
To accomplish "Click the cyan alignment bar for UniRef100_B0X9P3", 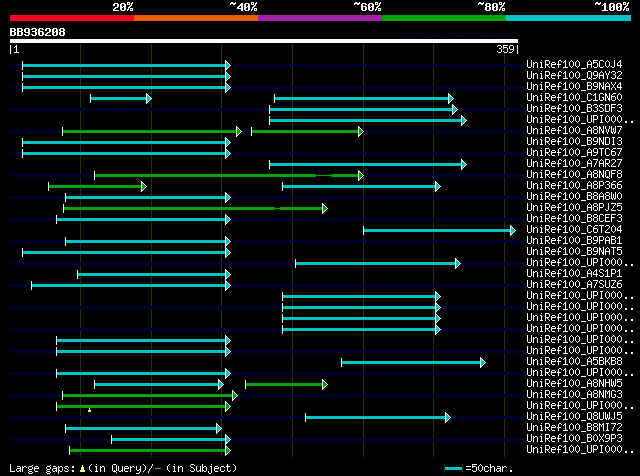I will point(171,440).
